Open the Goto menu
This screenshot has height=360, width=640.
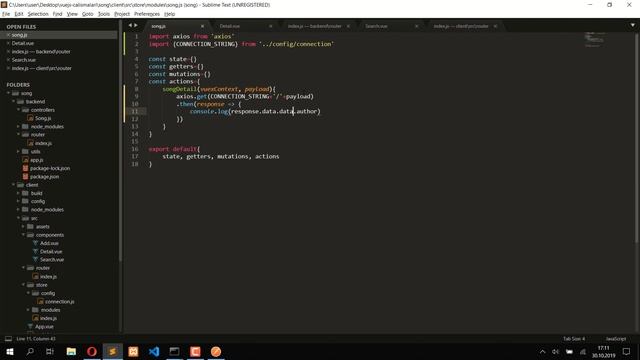(x=87, y=14)
